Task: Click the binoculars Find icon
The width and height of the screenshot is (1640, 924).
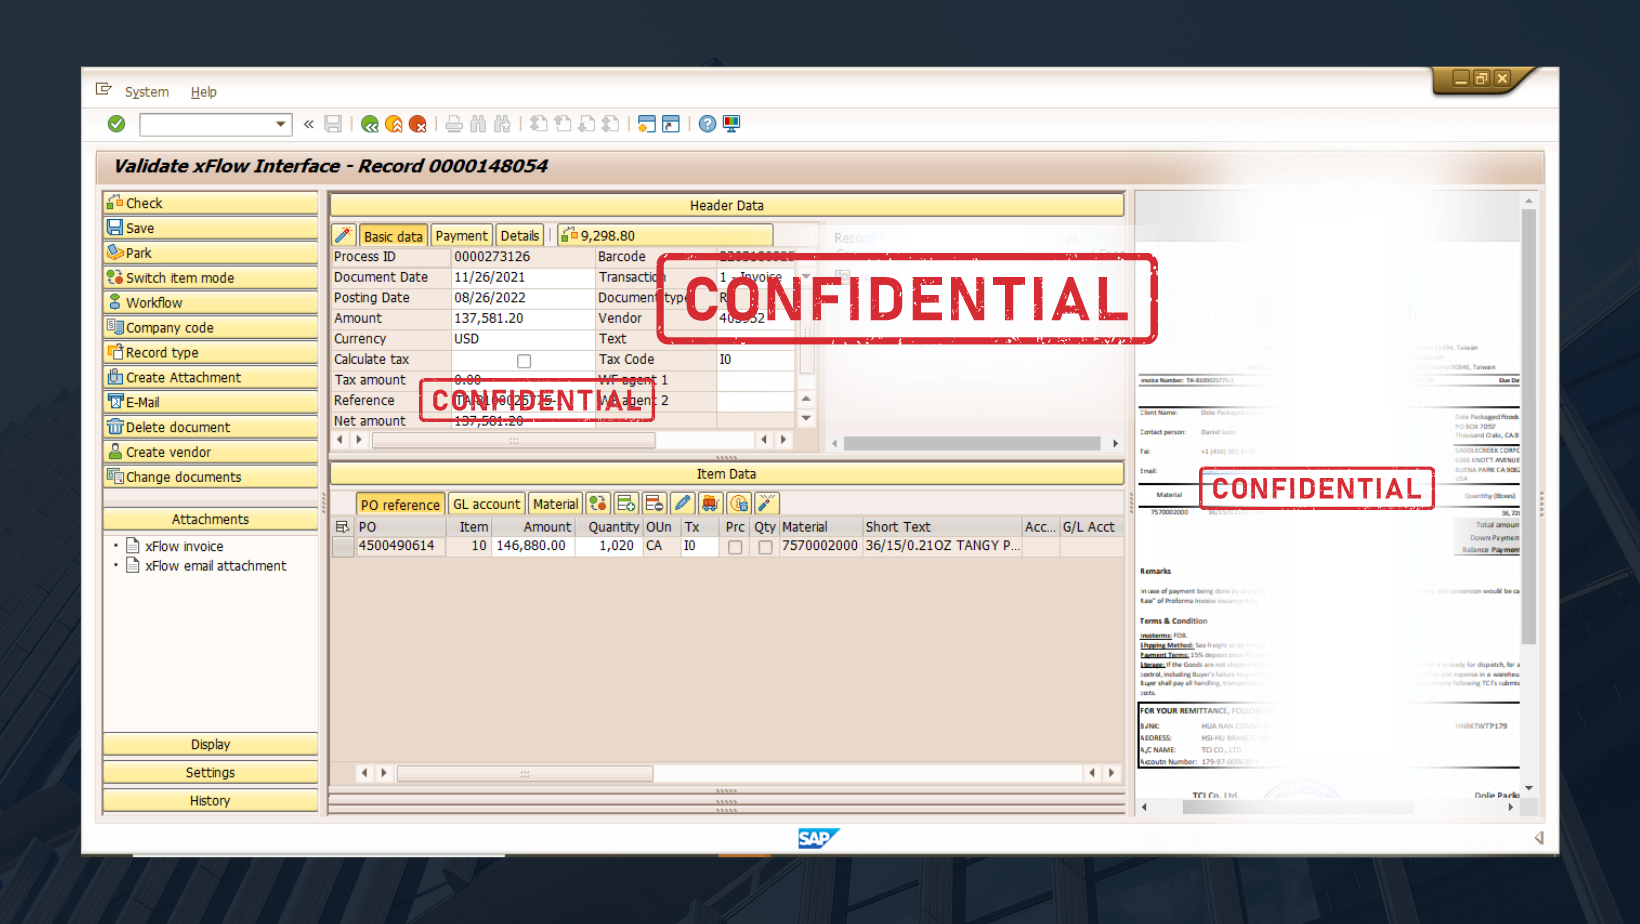Action: tap(478, 124)
